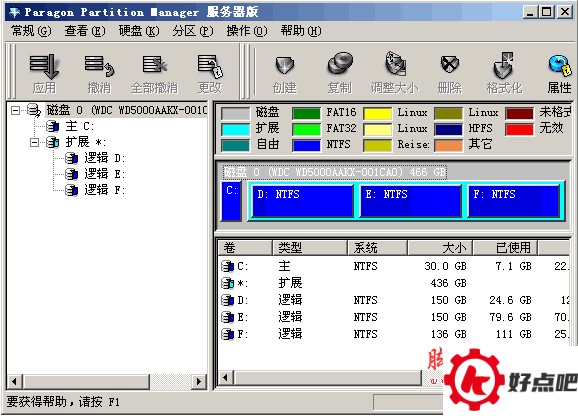Select the 磁盘 0 disk icon in tree
578x416 pixels.
tap(34, 110)
